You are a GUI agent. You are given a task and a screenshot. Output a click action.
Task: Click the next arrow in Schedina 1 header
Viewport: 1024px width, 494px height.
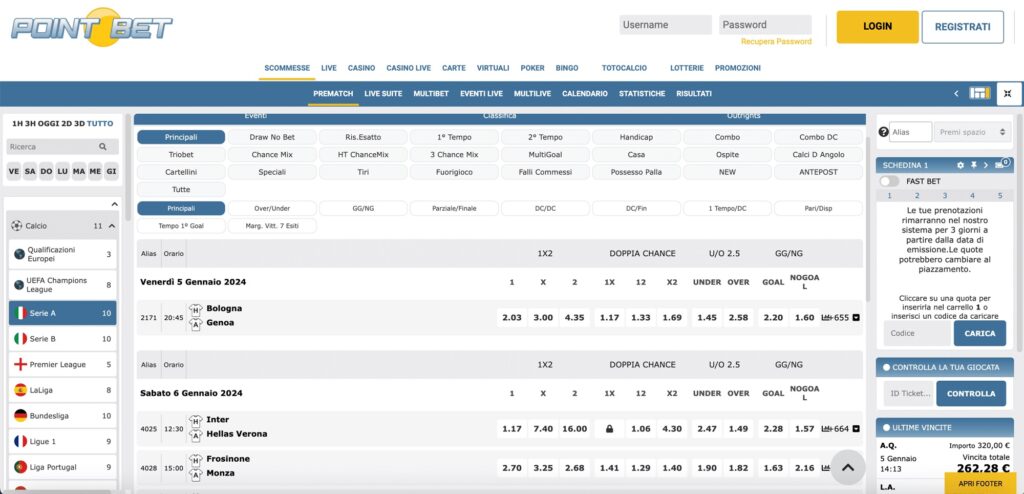[985, 165]
